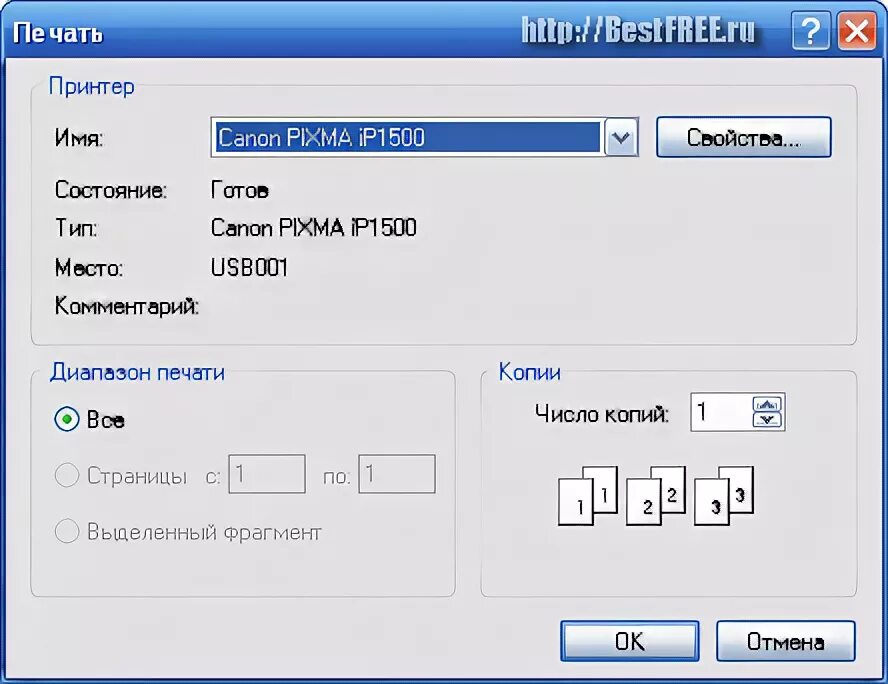Open the printer name dropdown arrow
Screen dimensions: 888x684
click(x=621, y=137)
